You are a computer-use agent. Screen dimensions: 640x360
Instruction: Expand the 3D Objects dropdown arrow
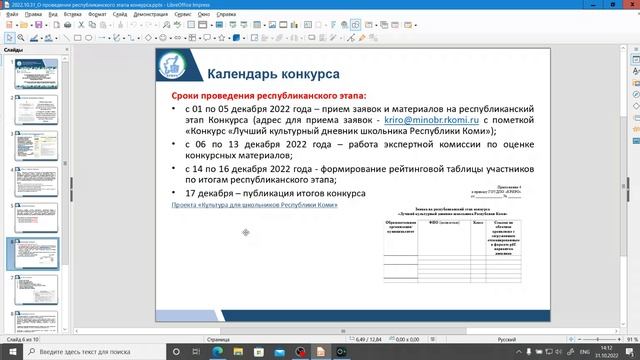pos(244,38)
